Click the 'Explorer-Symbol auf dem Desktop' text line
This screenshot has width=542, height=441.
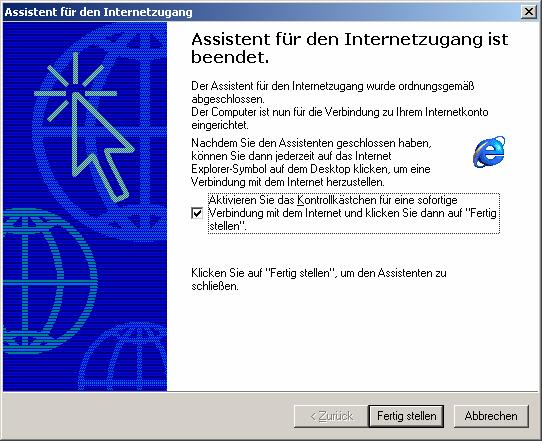[x=311, y=169]
